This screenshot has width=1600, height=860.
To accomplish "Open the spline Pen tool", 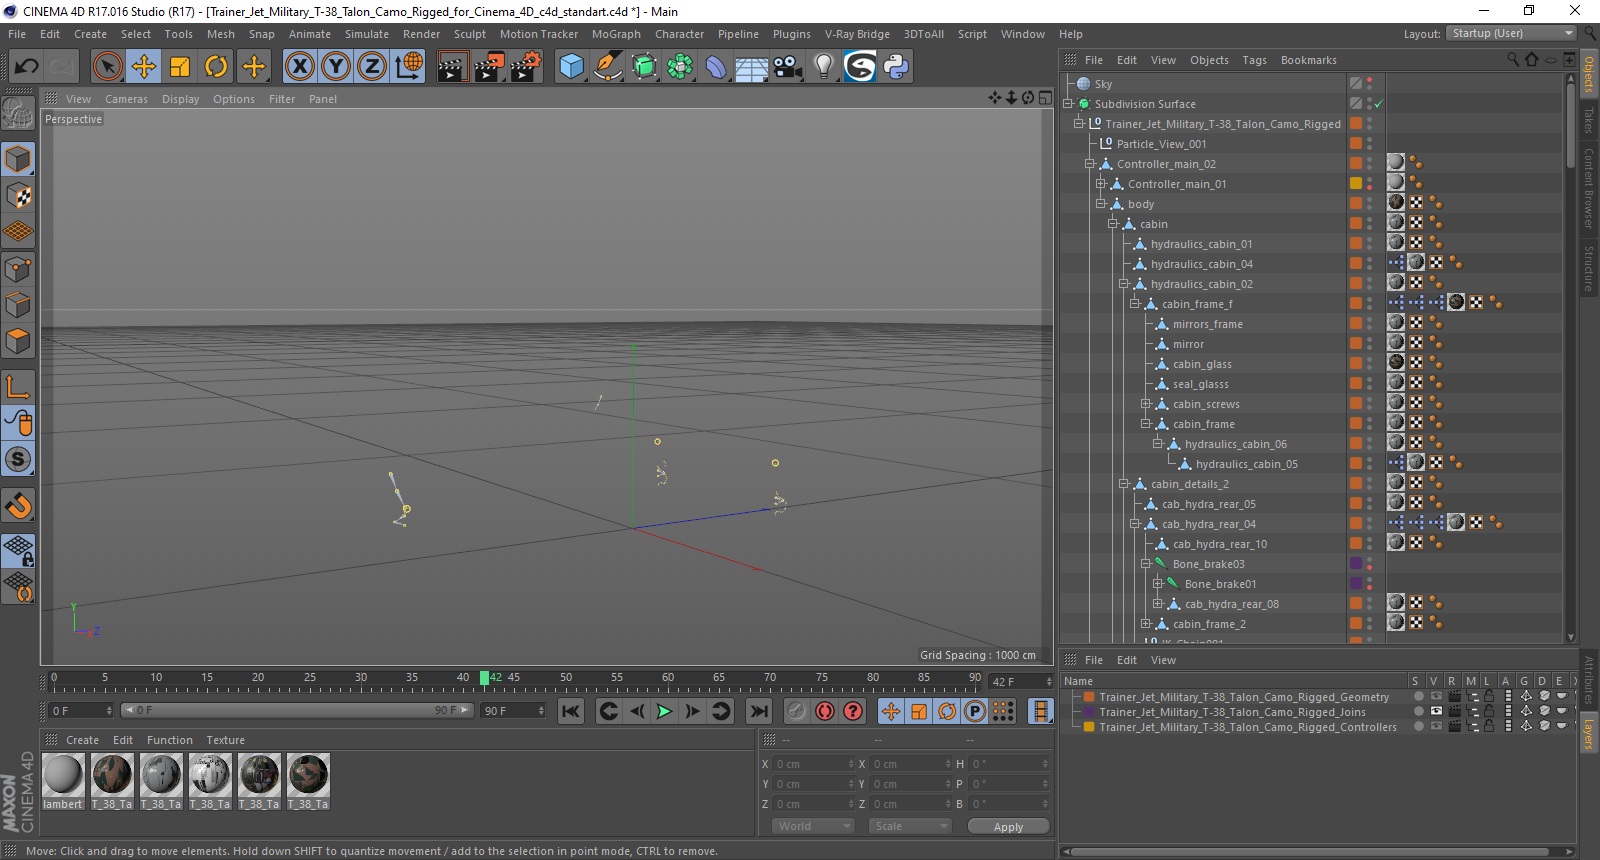I will [x=607, y=67].
